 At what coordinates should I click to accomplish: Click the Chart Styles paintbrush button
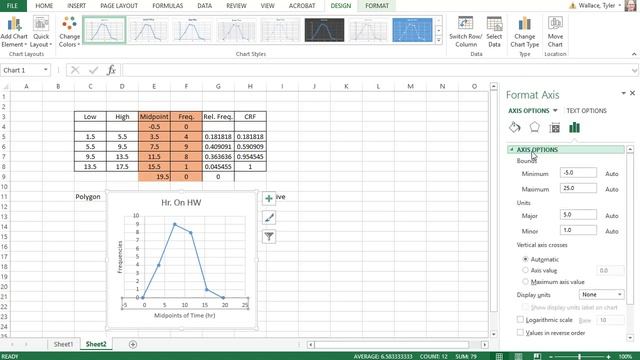pos(269,218)
